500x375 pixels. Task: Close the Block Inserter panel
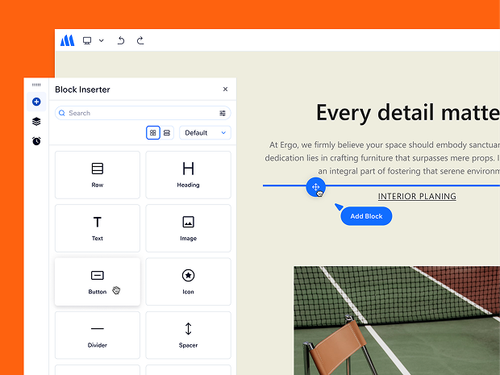tap(225, 89)
